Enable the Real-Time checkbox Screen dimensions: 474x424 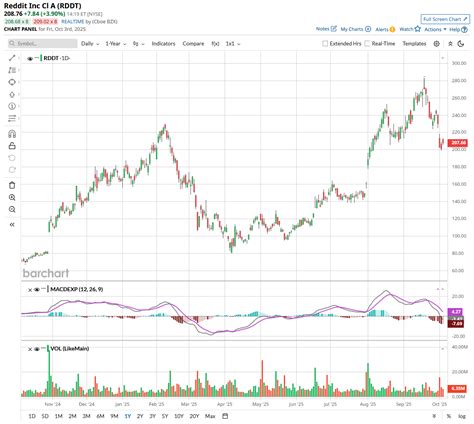click(367, 44)
